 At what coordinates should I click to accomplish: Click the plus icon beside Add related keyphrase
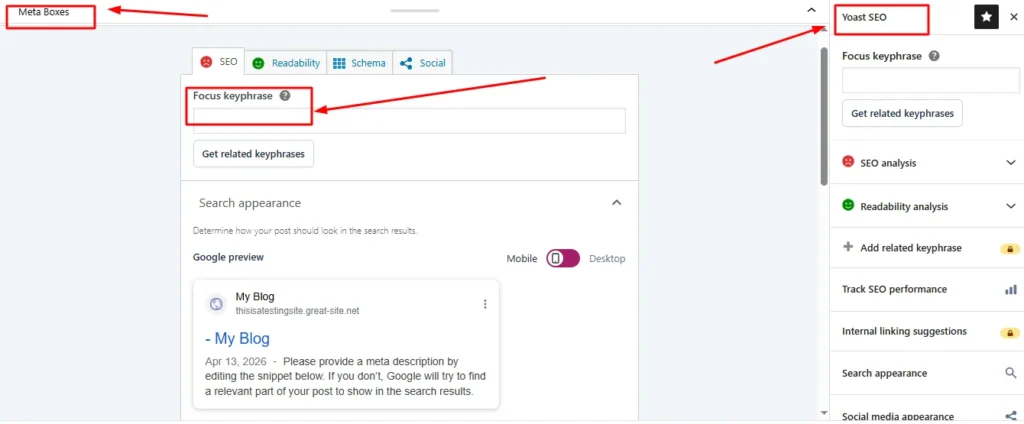(x=848, y=247)
